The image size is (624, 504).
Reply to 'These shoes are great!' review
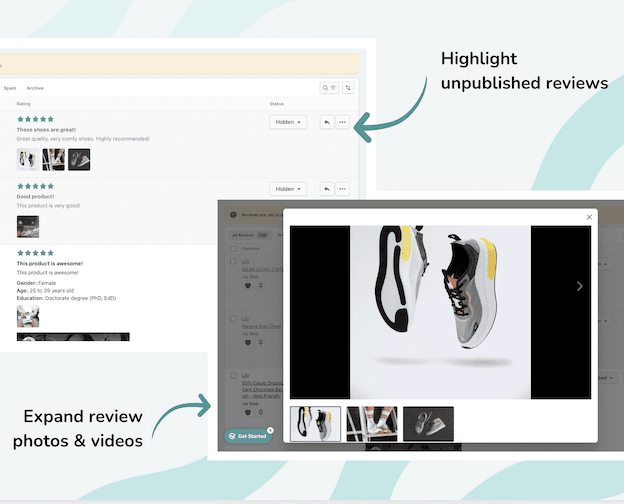(327, 122)
